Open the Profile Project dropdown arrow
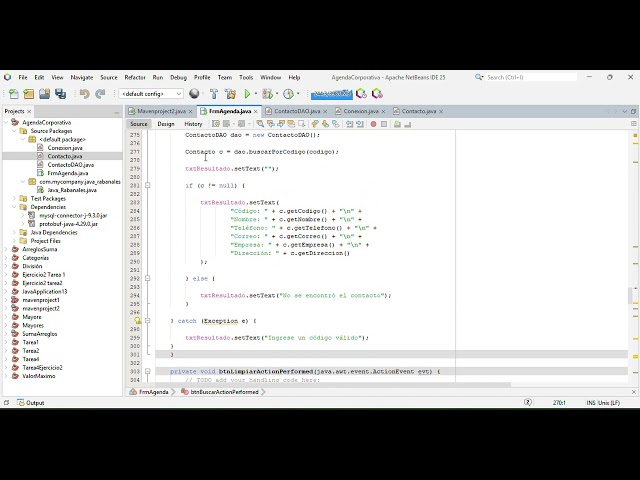Image resolution: width=640 pixels, height=480 pixels. [298, 94]
